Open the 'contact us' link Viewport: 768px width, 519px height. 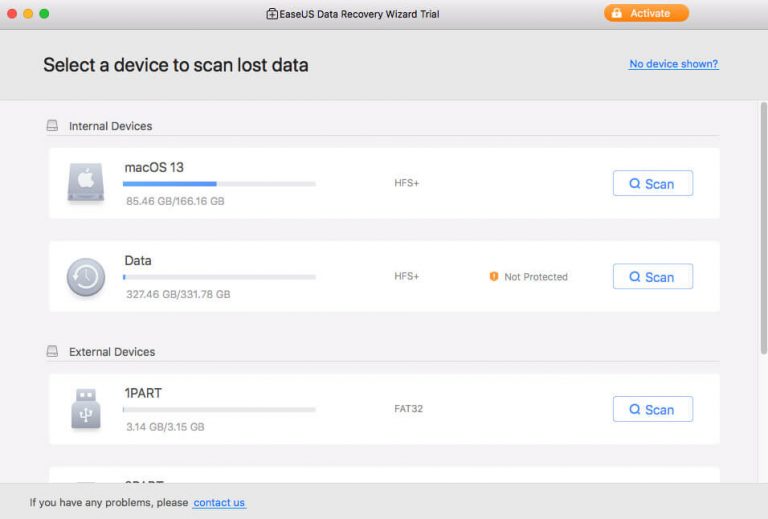(x=219, y=502)
